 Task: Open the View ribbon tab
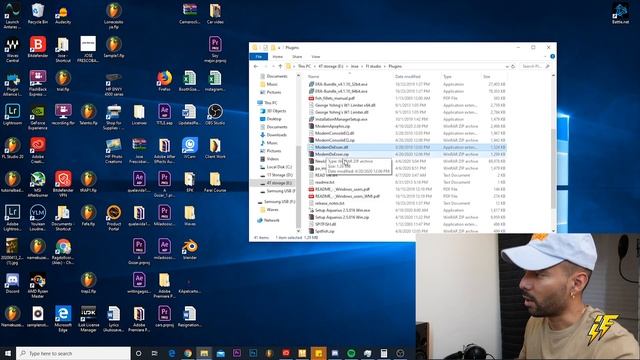(x=316, y=57)
